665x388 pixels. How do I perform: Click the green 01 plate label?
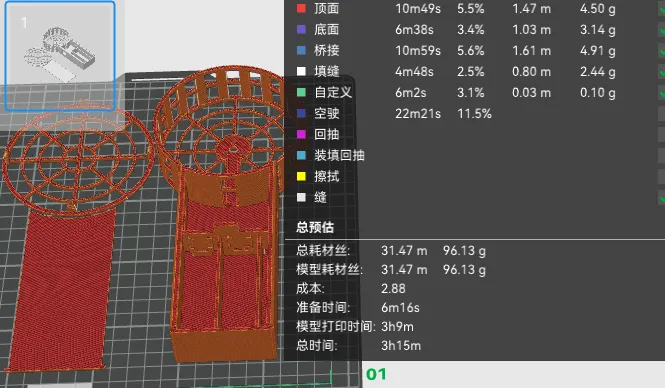376,374
